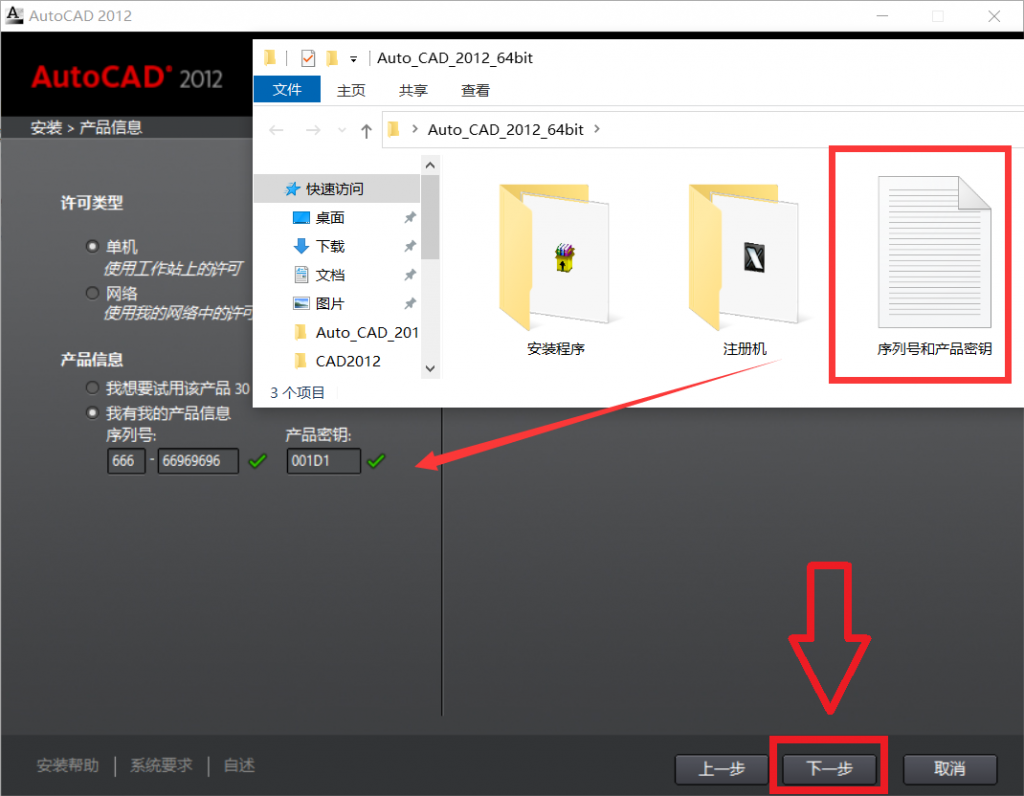Switch to the 查看 ribbon tab
The image size is (1024, 796).
click(475, 90)
